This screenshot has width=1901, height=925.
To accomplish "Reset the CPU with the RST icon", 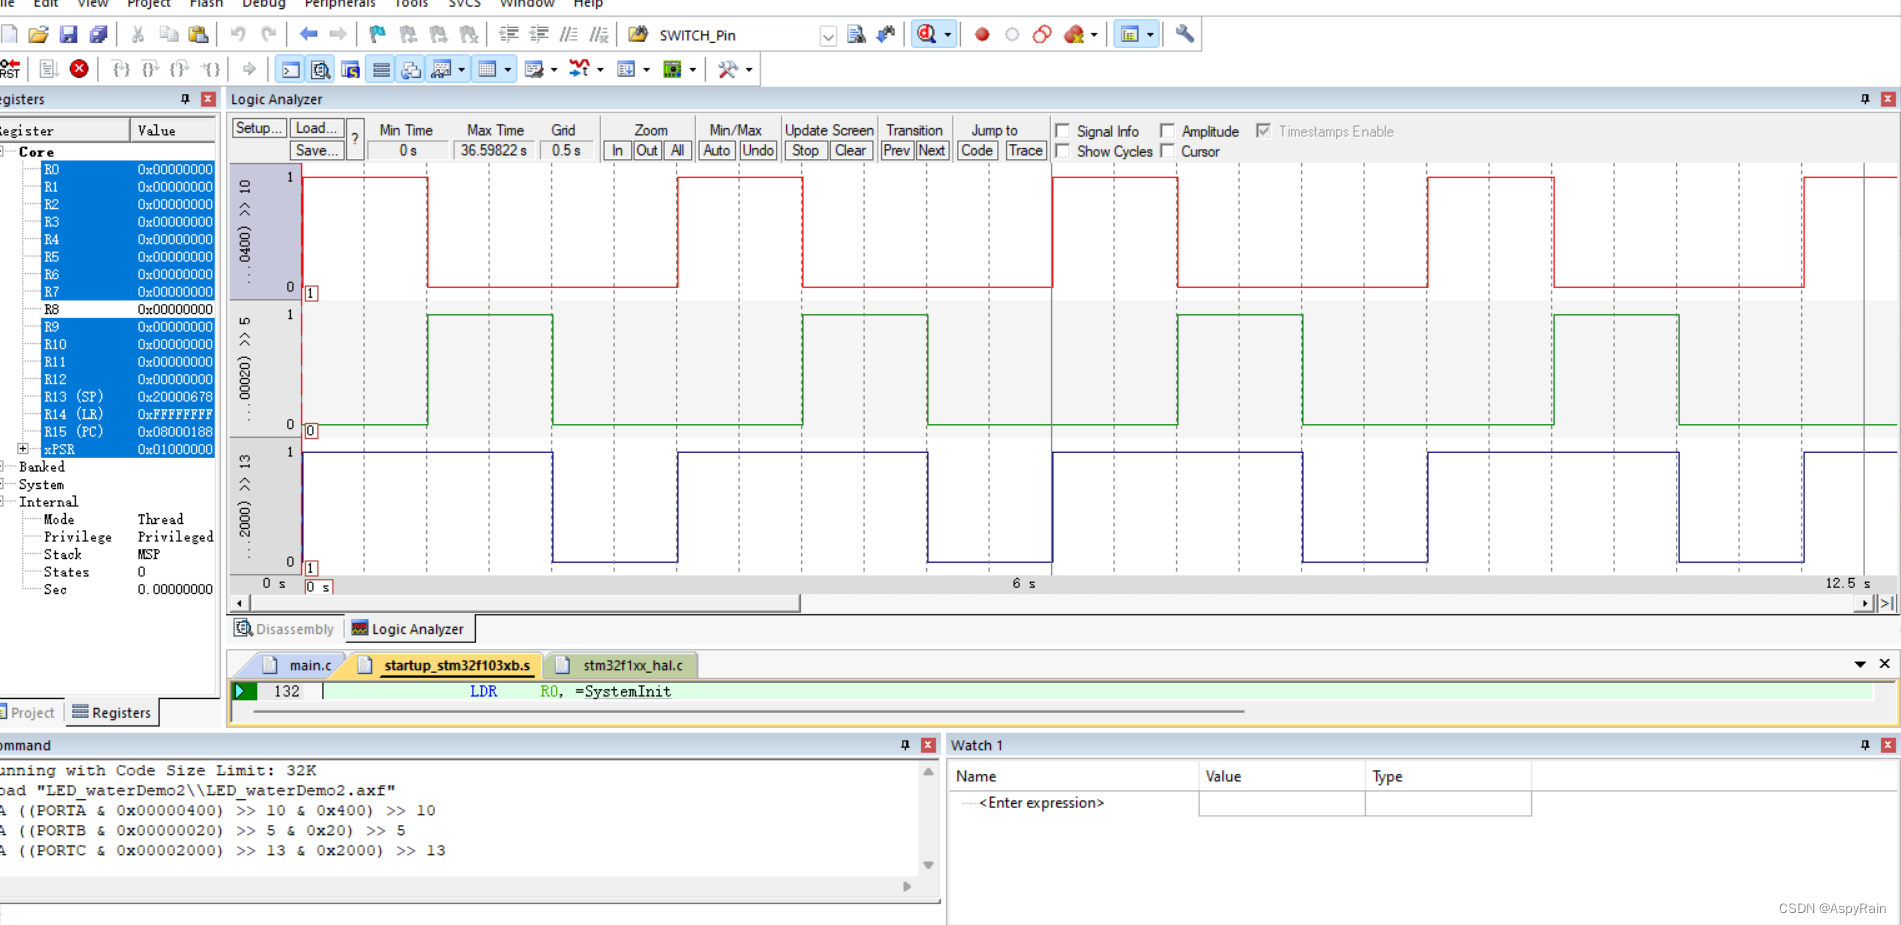I will pyautogui.click(x=10, y=69).
